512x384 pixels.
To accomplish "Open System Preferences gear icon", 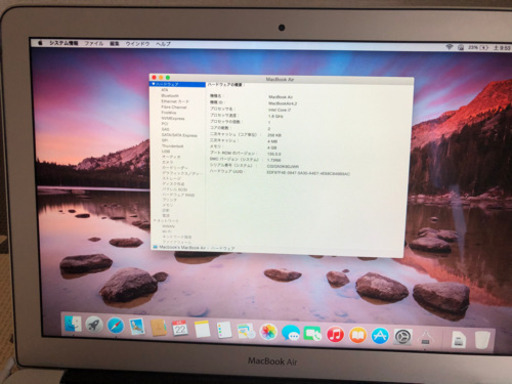I will (x=402, y=337).
